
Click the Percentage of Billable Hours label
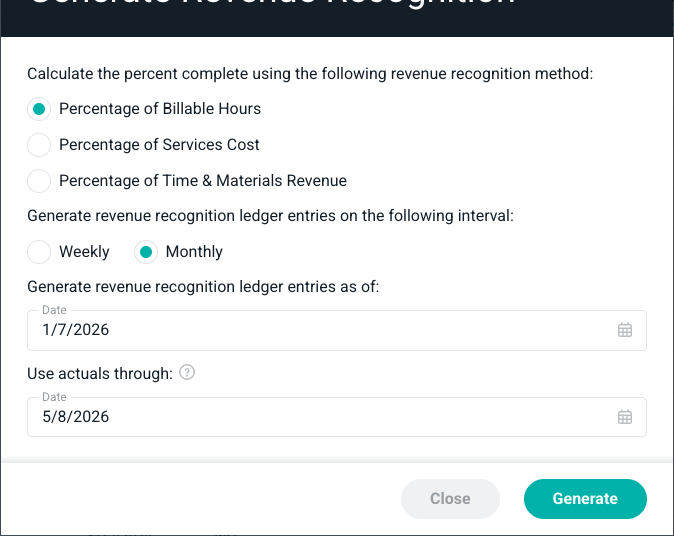(x=160, y=109)
